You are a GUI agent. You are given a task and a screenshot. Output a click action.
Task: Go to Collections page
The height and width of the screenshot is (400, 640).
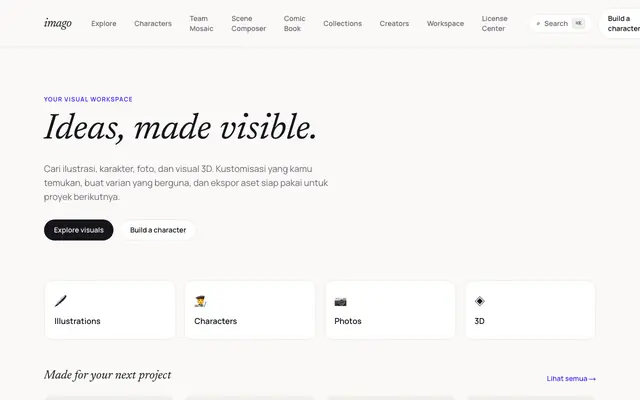pos(342,24)
